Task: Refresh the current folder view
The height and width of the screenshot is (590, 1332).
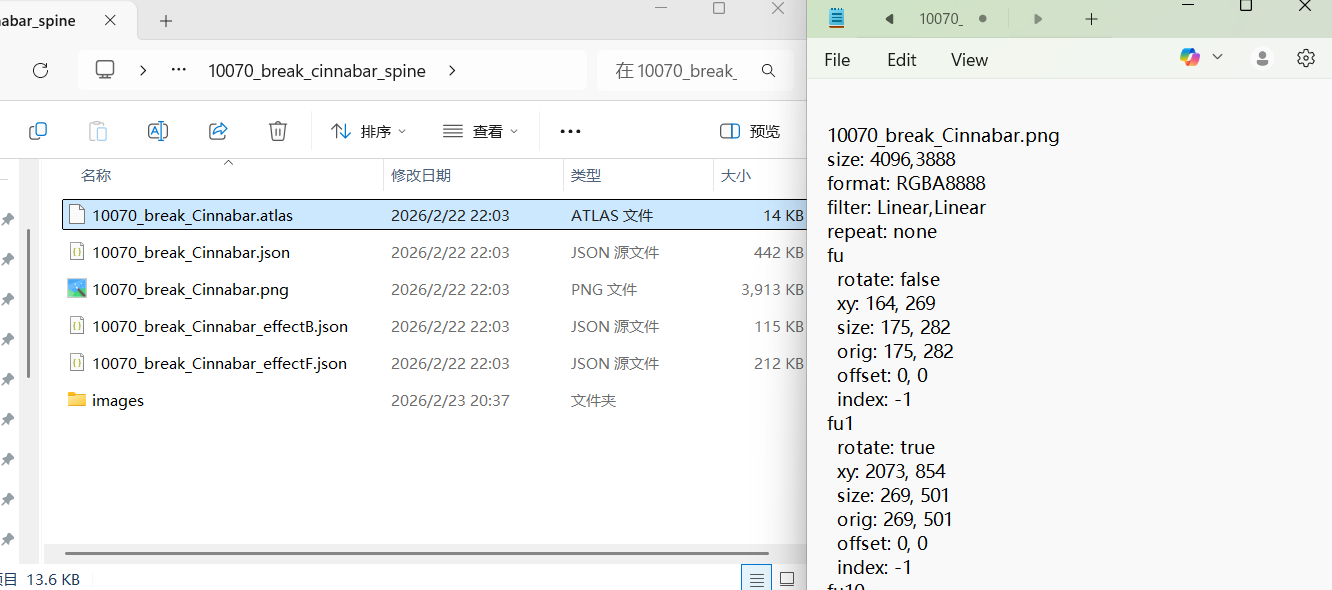Action: [40, 70]
